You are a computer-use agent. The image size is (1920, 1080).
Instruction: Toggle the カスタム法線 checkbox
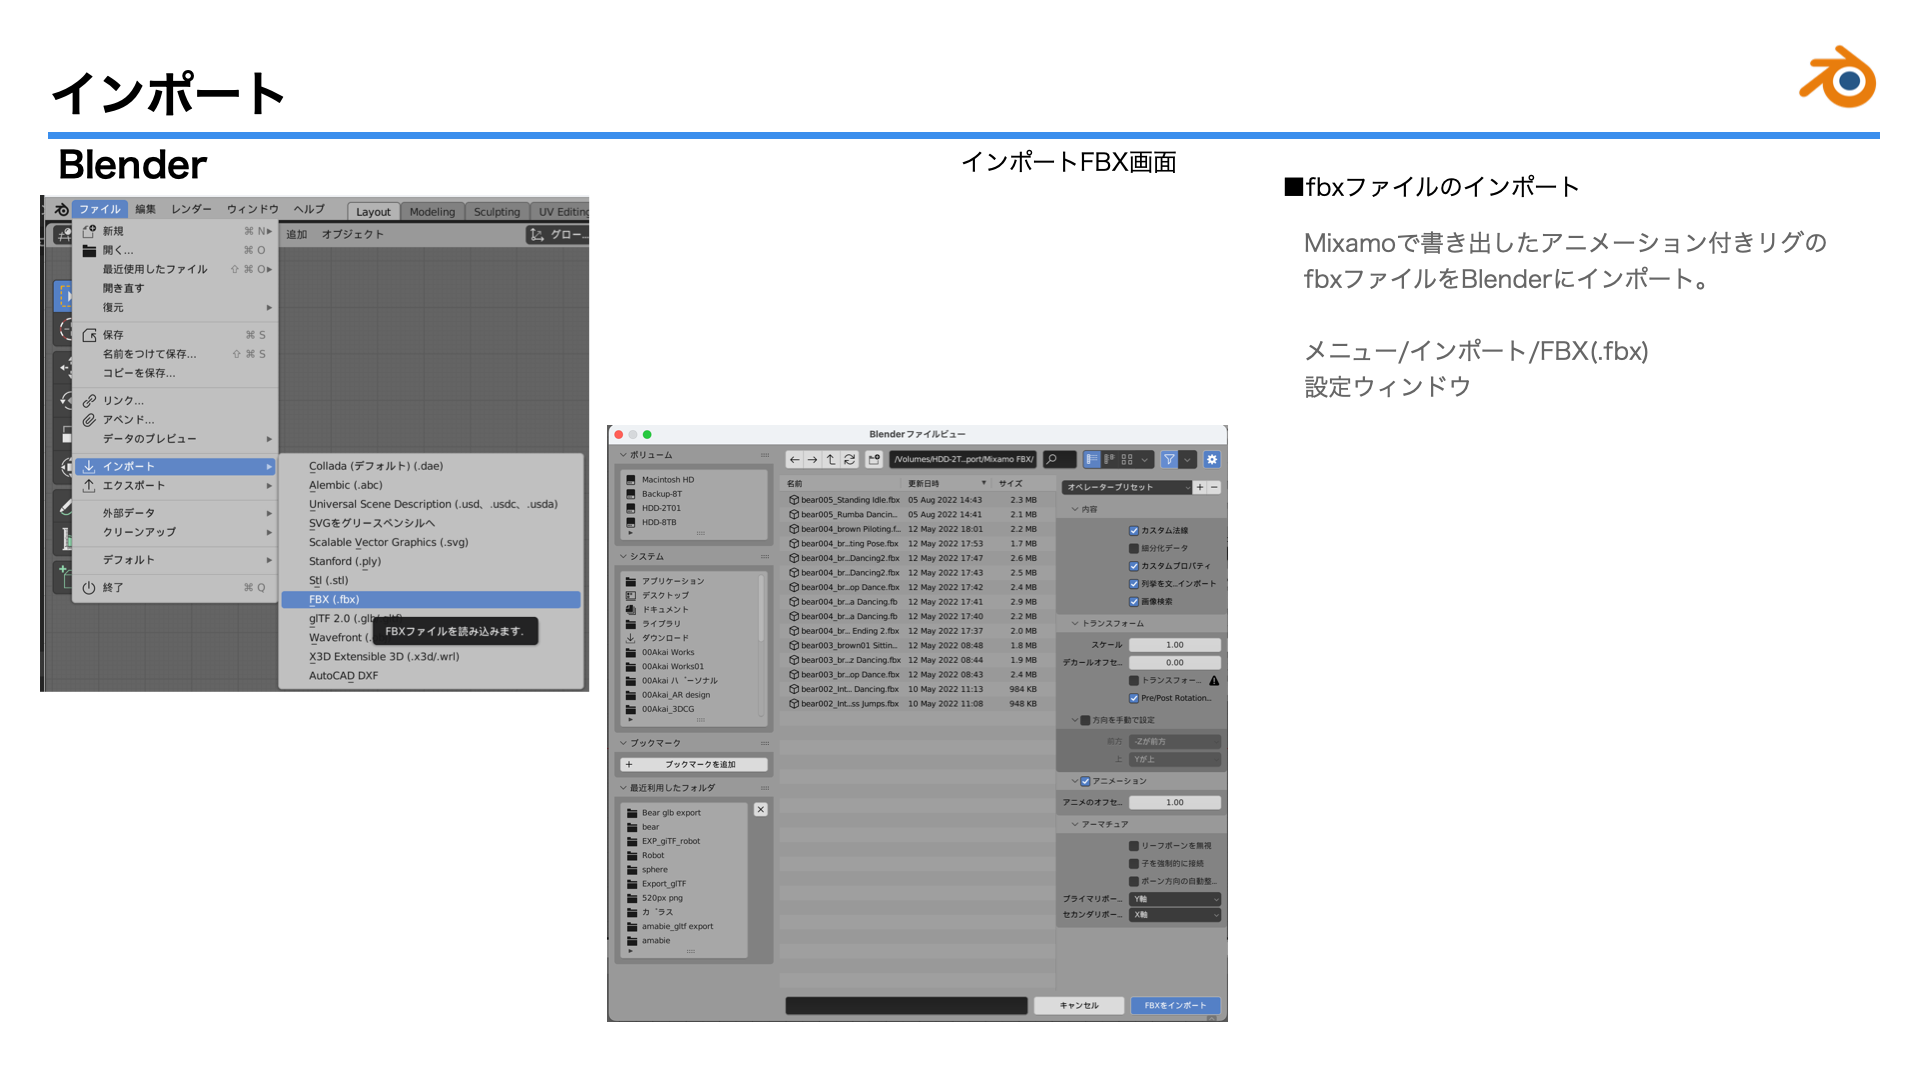tap(1134, 531)
